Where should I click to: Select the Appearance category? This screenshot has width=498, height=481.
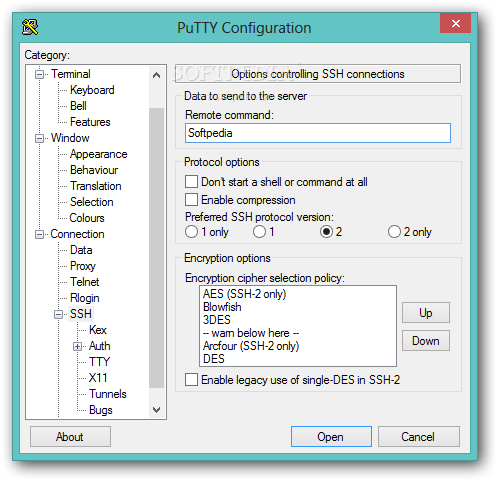coord(99,154)
